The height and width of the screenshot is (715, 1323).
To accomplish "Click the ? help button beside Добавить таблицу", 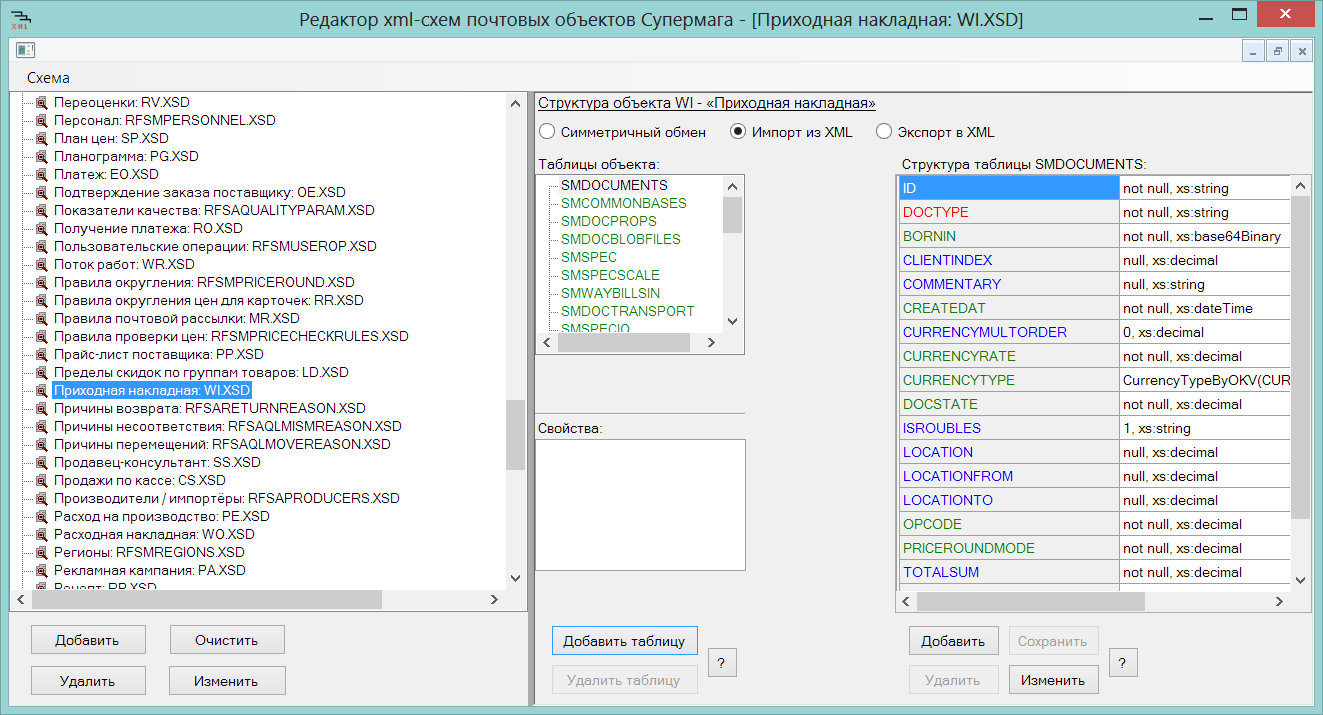I will (722, 662).
